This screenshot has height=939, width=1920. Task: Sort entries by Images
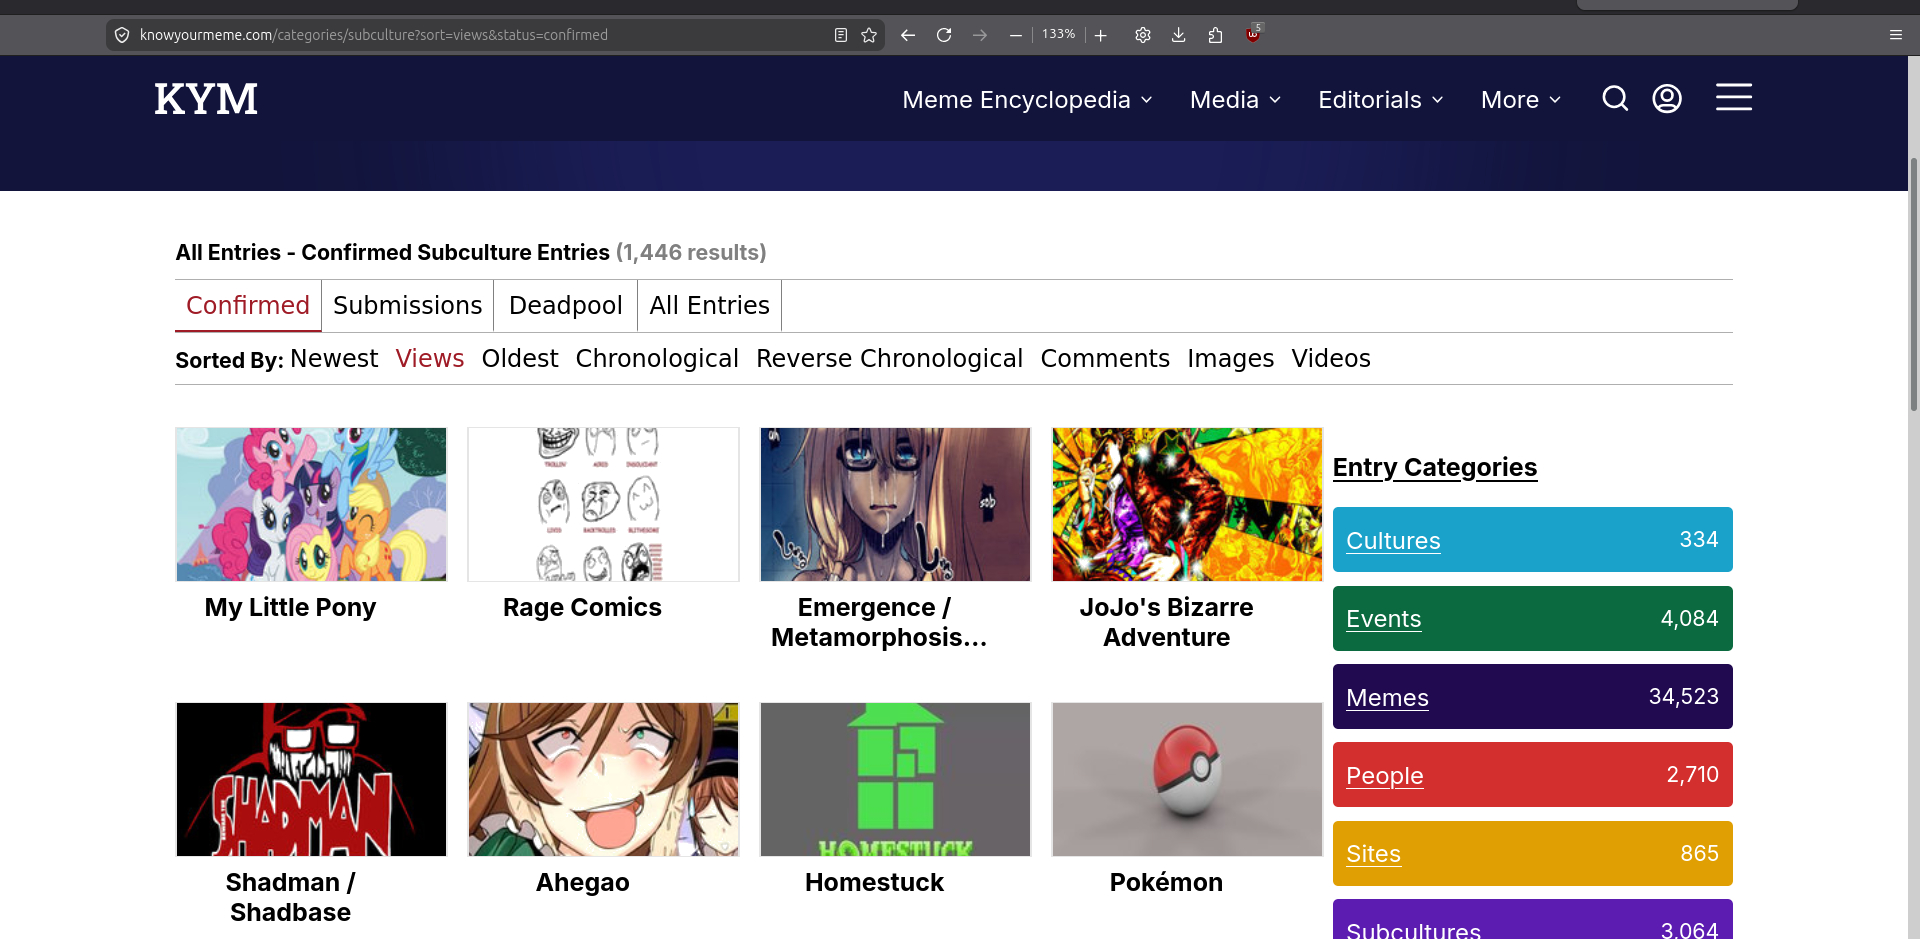[x=1231, y=358]
